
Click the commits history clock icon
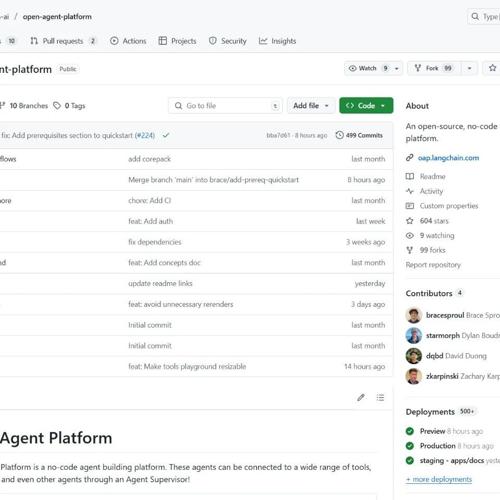[x=339, y=135]
